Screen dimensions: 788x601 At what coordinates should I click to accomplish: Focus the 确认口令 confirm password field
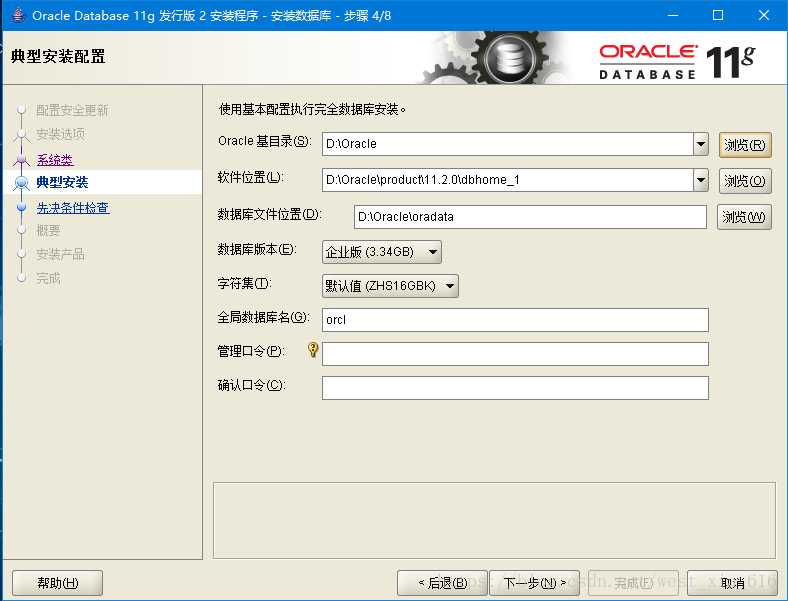click(x=515, y=388)
